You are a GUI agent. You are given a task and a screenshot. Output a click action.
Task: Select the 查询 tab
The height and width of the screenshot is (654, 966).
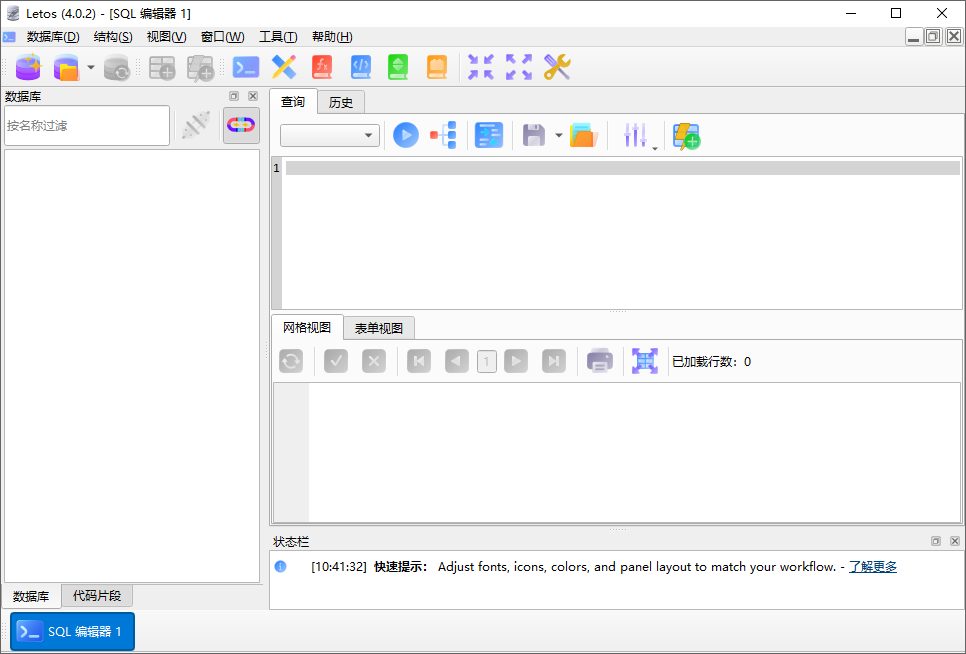[x=293, y=102]
